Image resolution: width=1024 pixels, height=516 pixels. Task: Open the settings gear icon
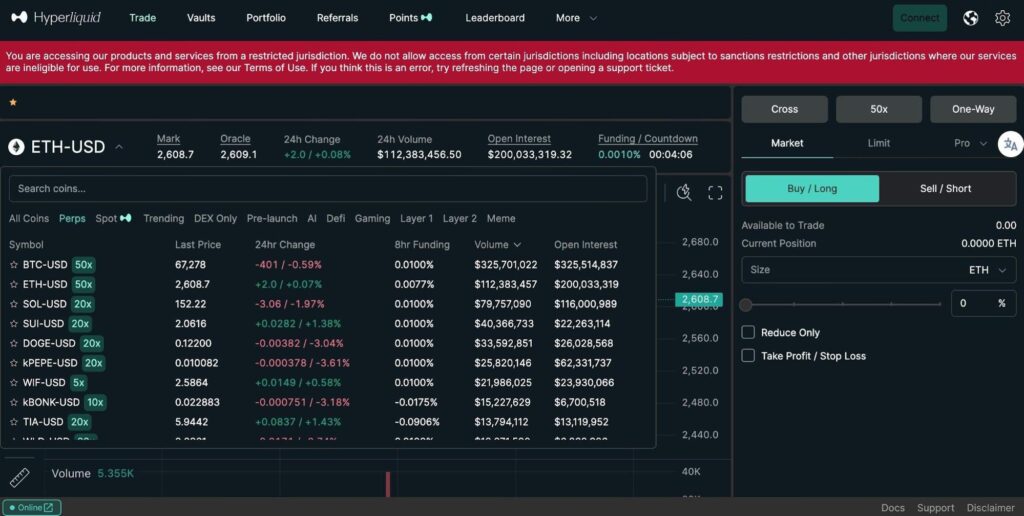click(1002, 18)
